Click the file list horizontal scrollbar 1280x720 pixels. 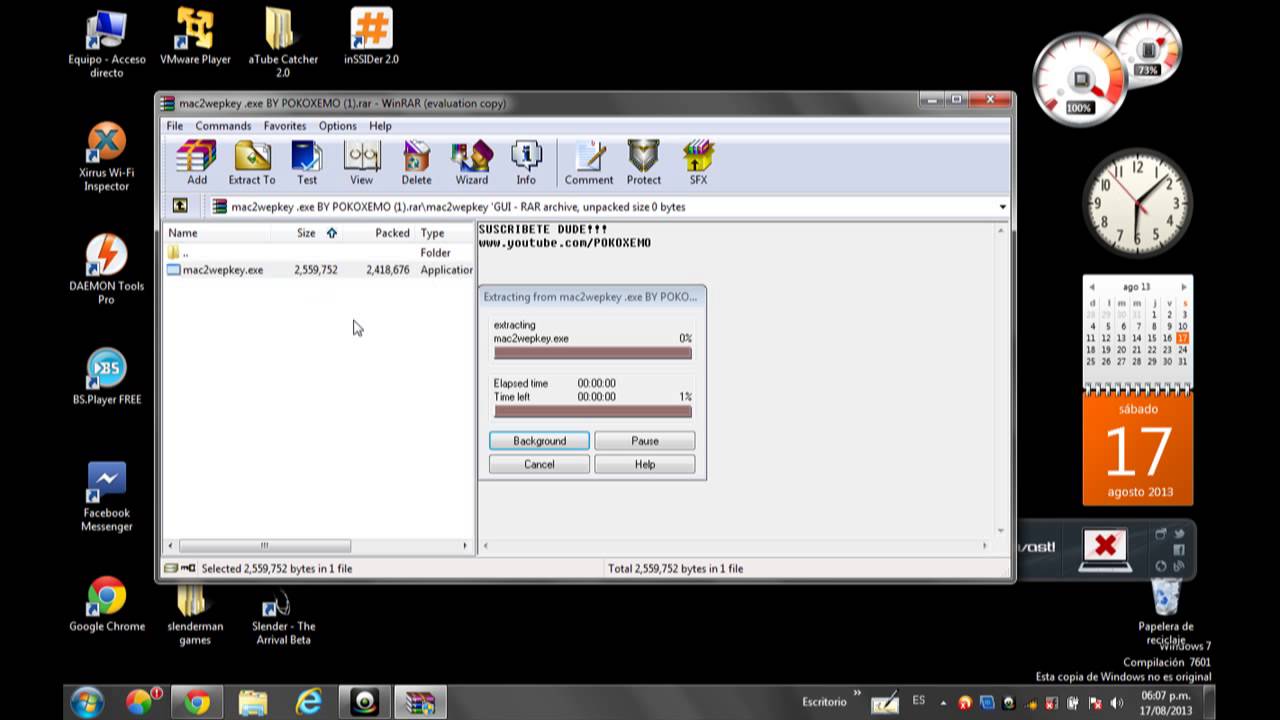click(x=265, y=546)
